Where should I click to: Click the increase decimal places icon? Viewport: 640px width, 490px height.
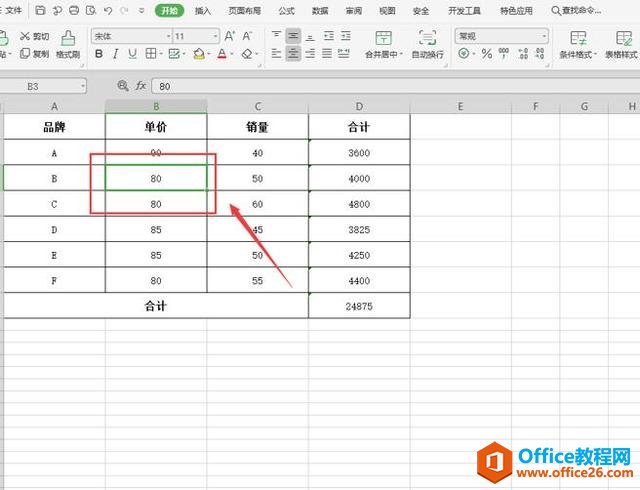523,53
